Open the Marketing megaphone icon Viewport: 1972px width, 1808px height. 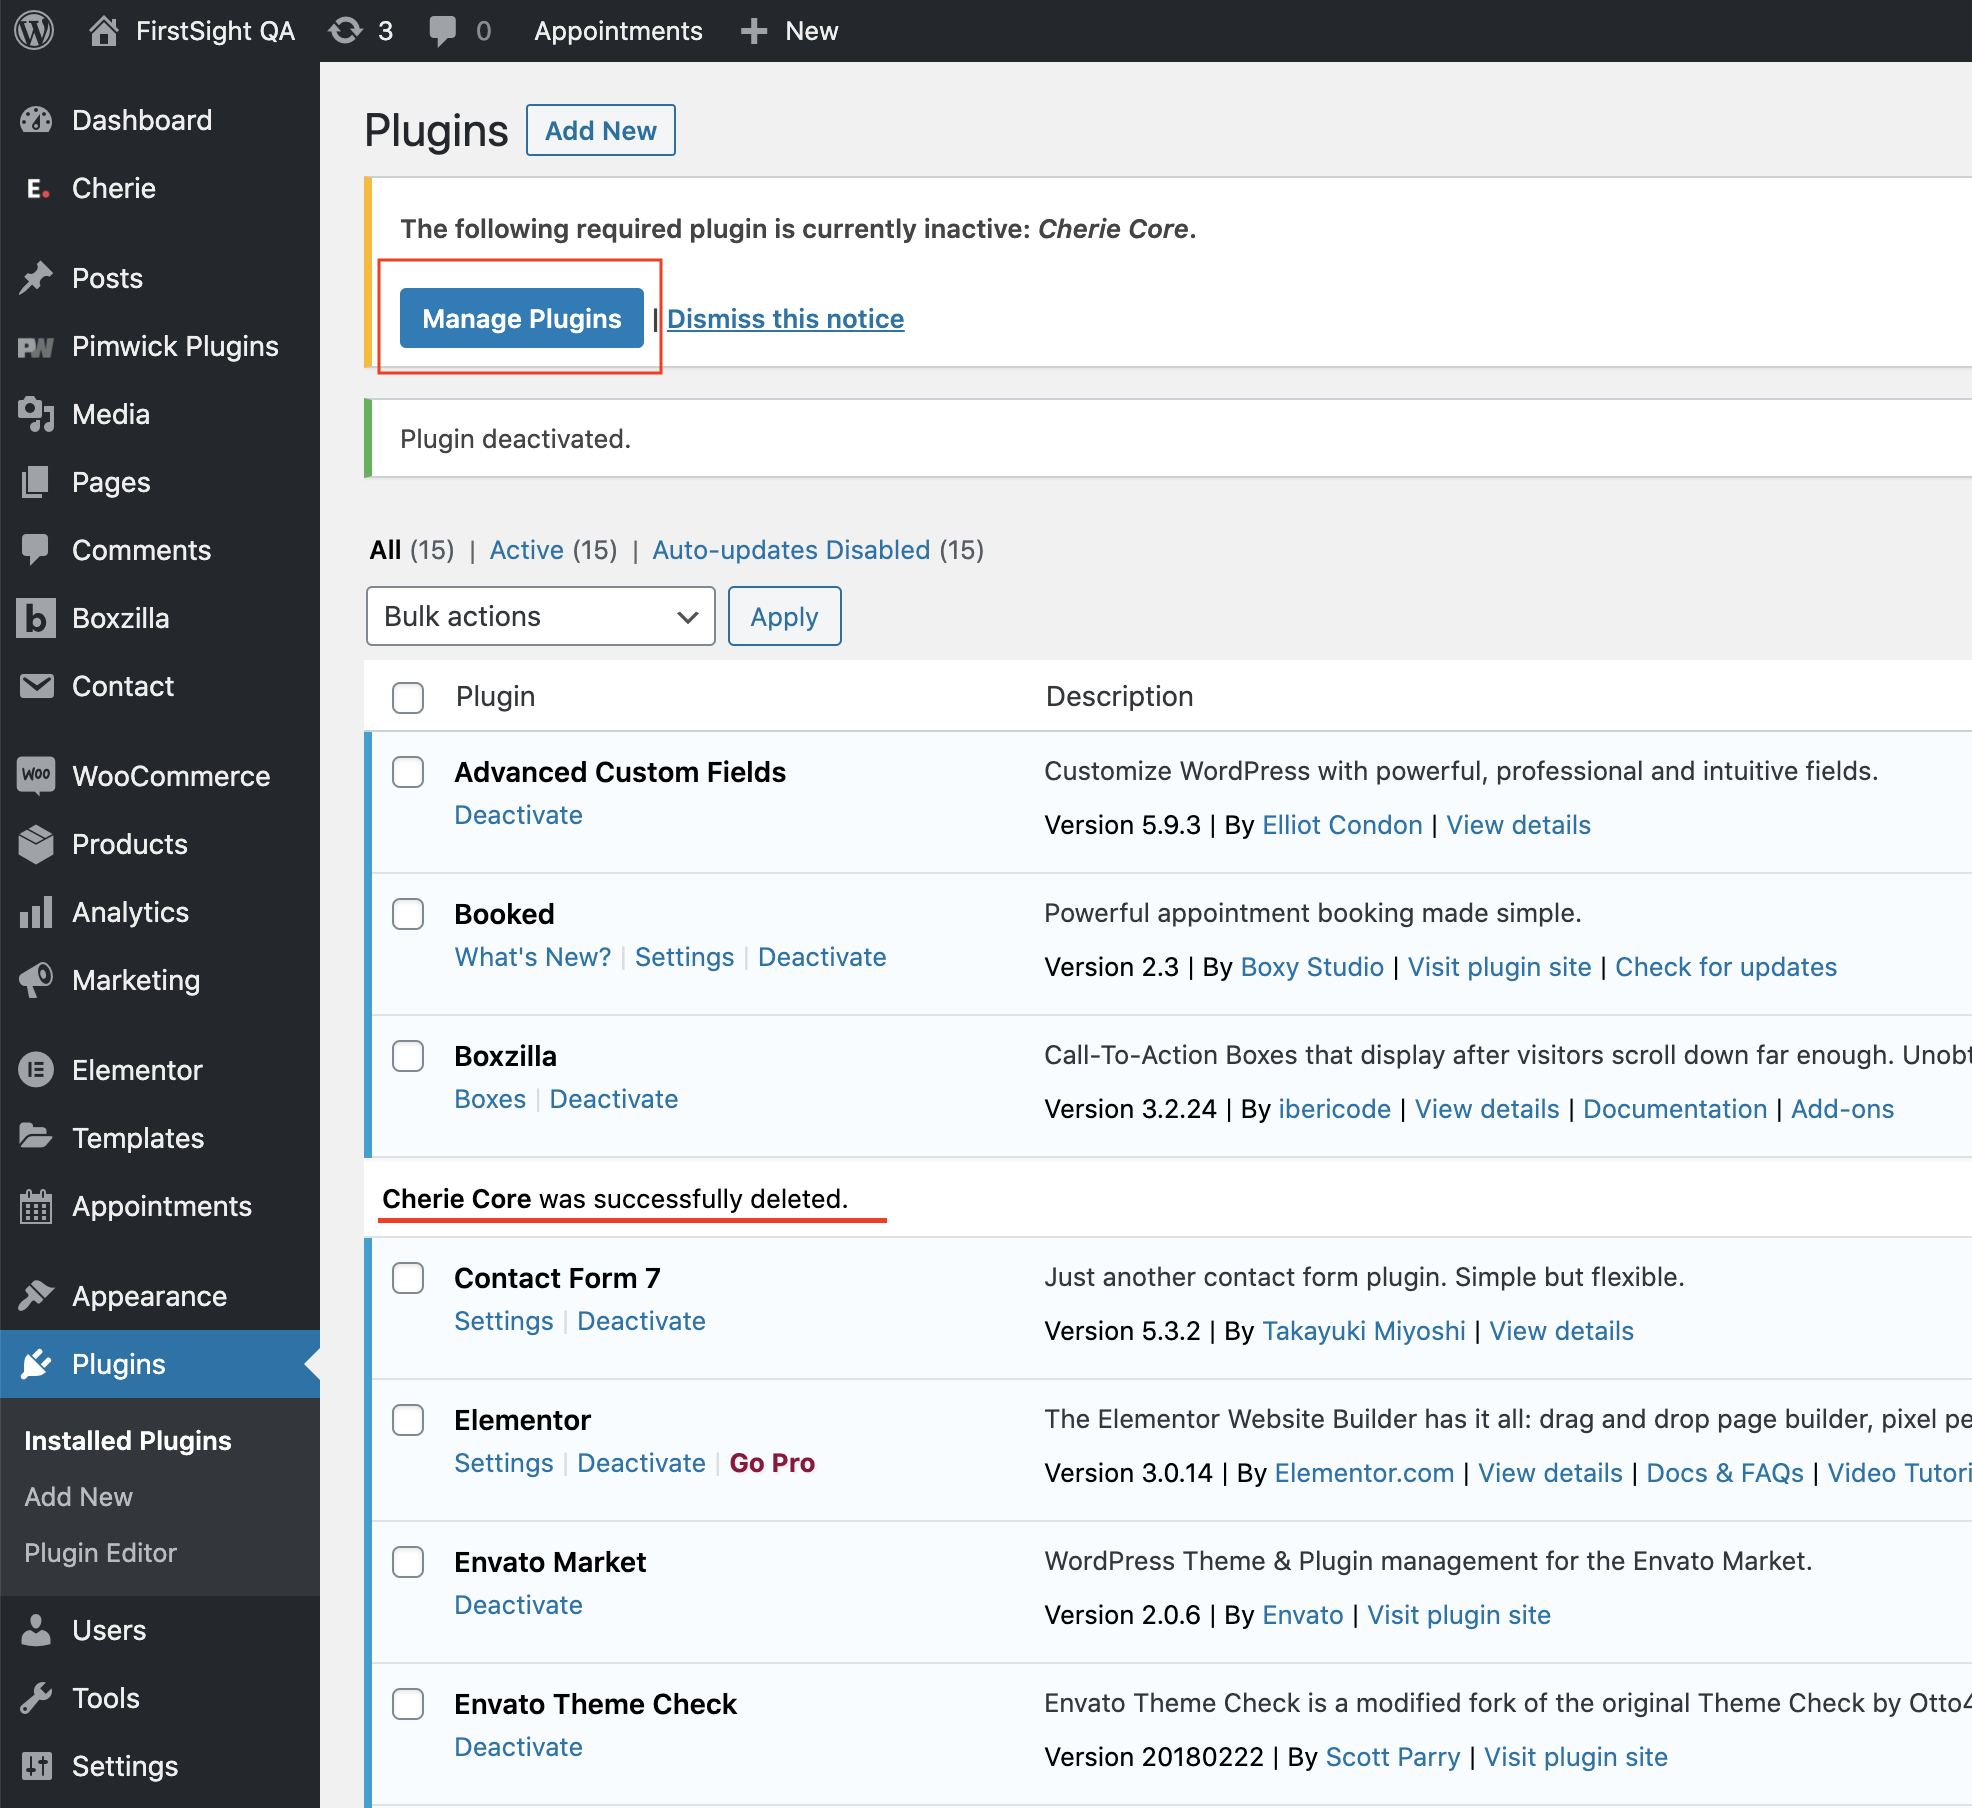tap(36, 980)
